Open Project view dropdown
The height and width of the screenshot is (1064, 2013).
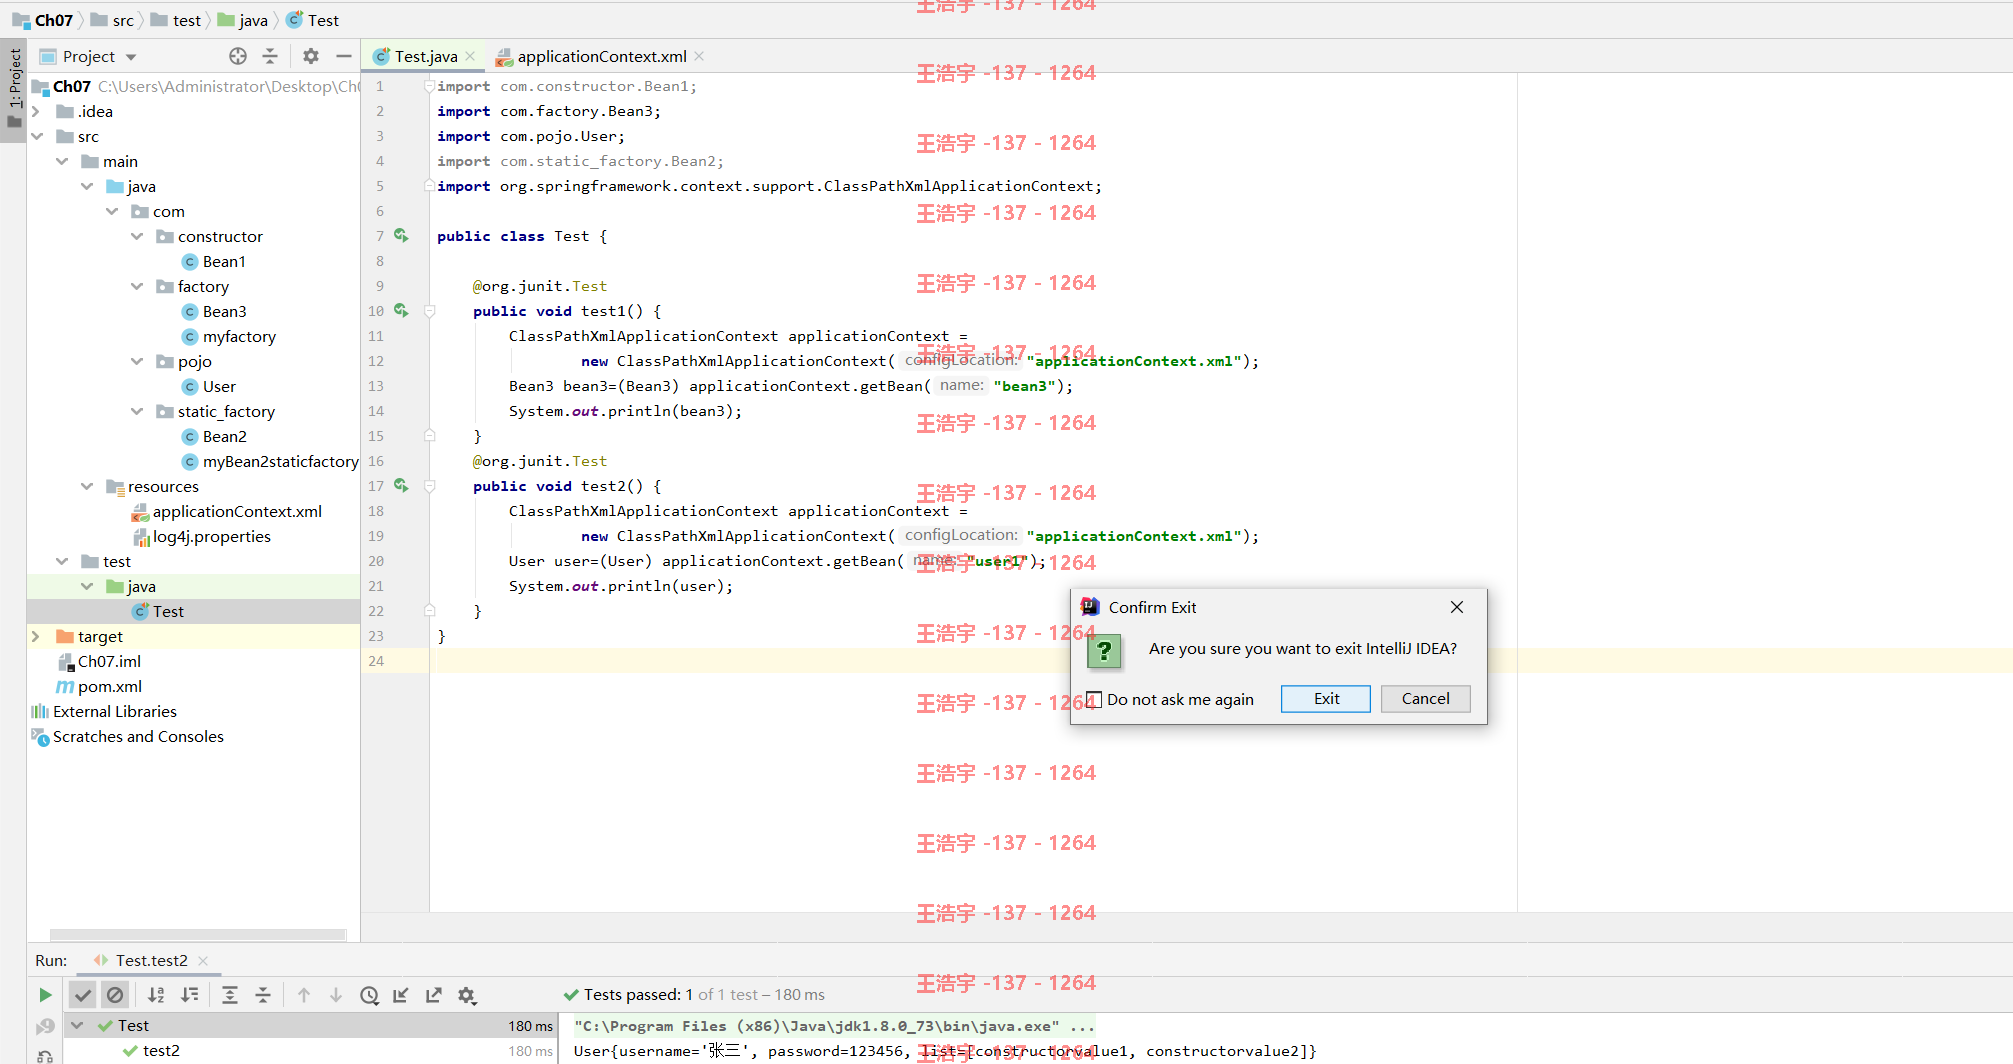pyautogui.click(x=131, y=57)
